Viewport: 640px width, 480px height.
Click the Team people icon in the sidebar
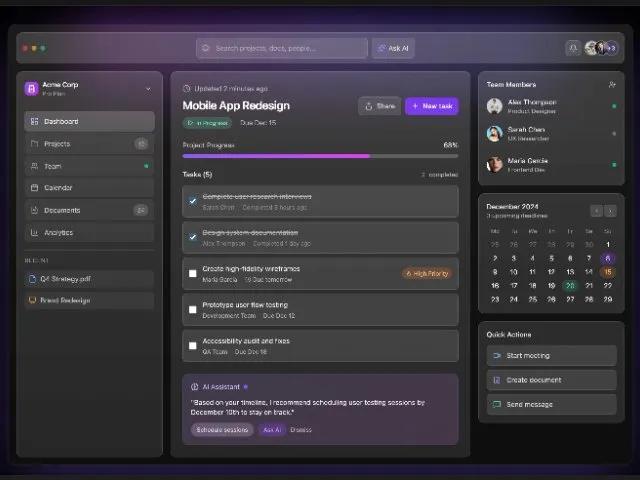click(35, 166)
